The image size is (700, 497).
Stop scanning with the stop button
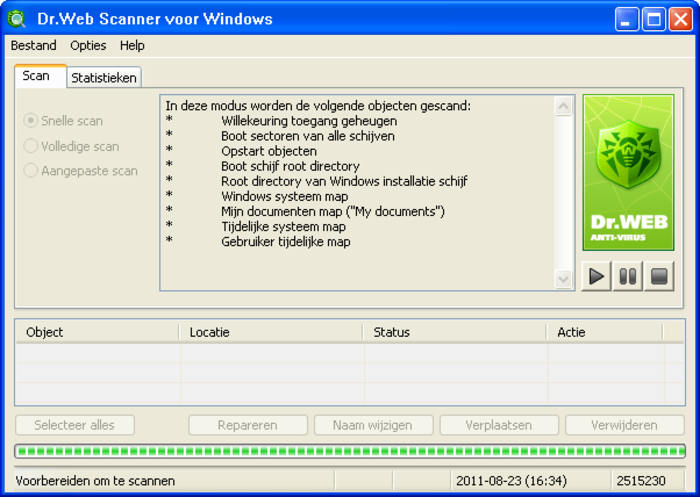click(x=659, y=276)
